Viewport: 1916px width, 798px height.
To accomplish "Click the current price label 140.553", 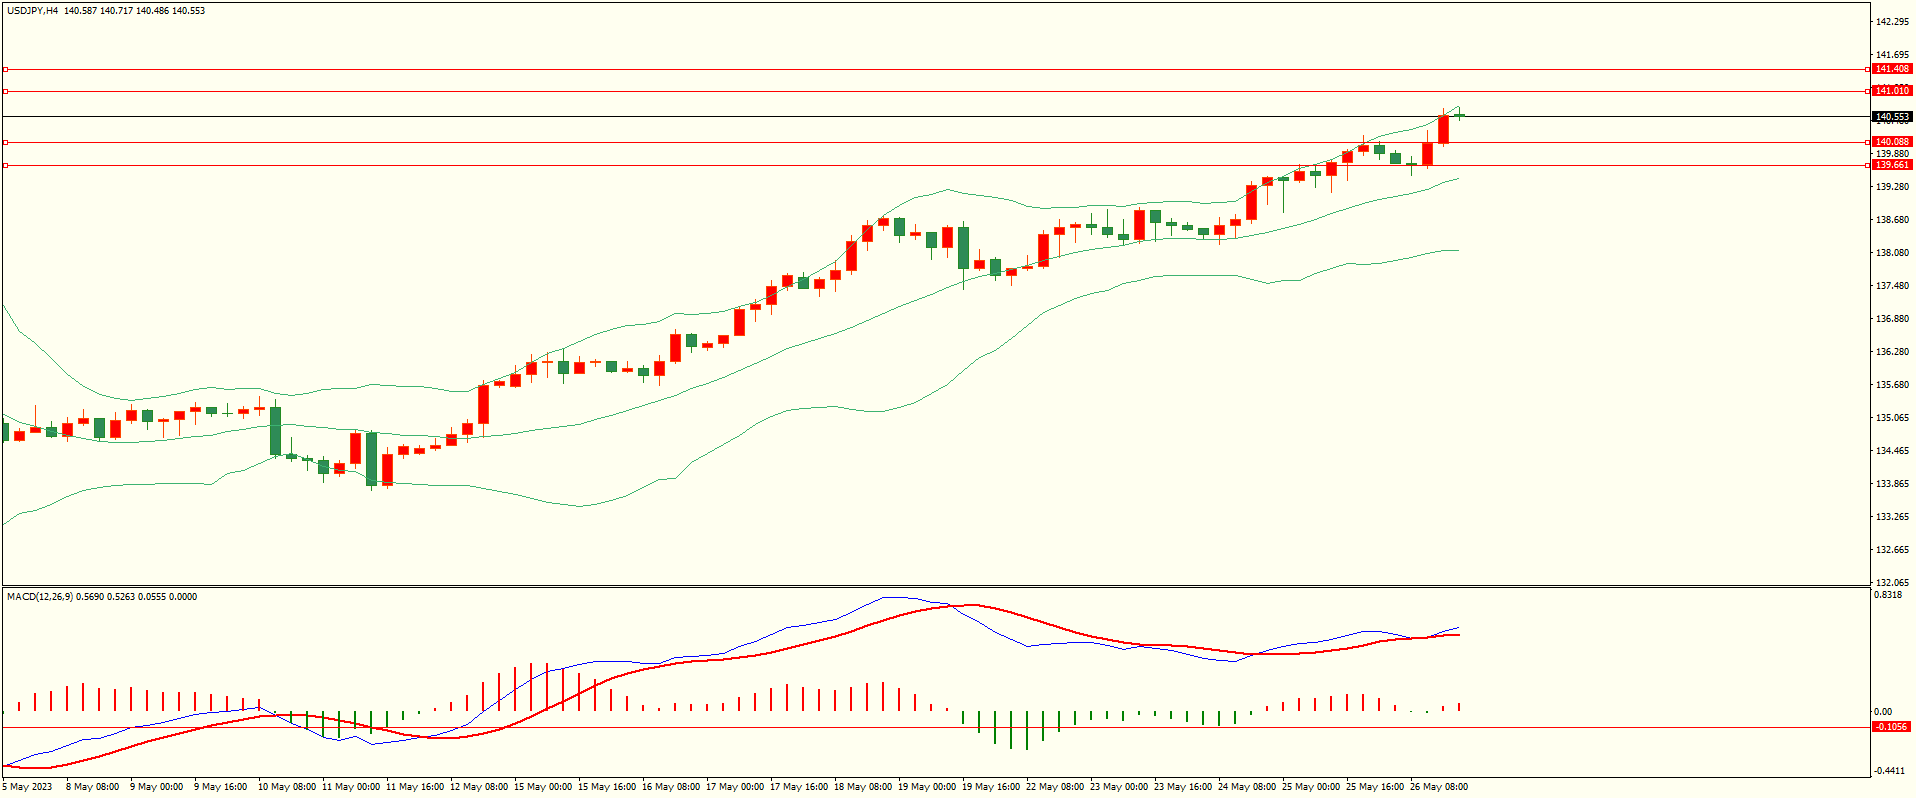I will [1892, 117].
